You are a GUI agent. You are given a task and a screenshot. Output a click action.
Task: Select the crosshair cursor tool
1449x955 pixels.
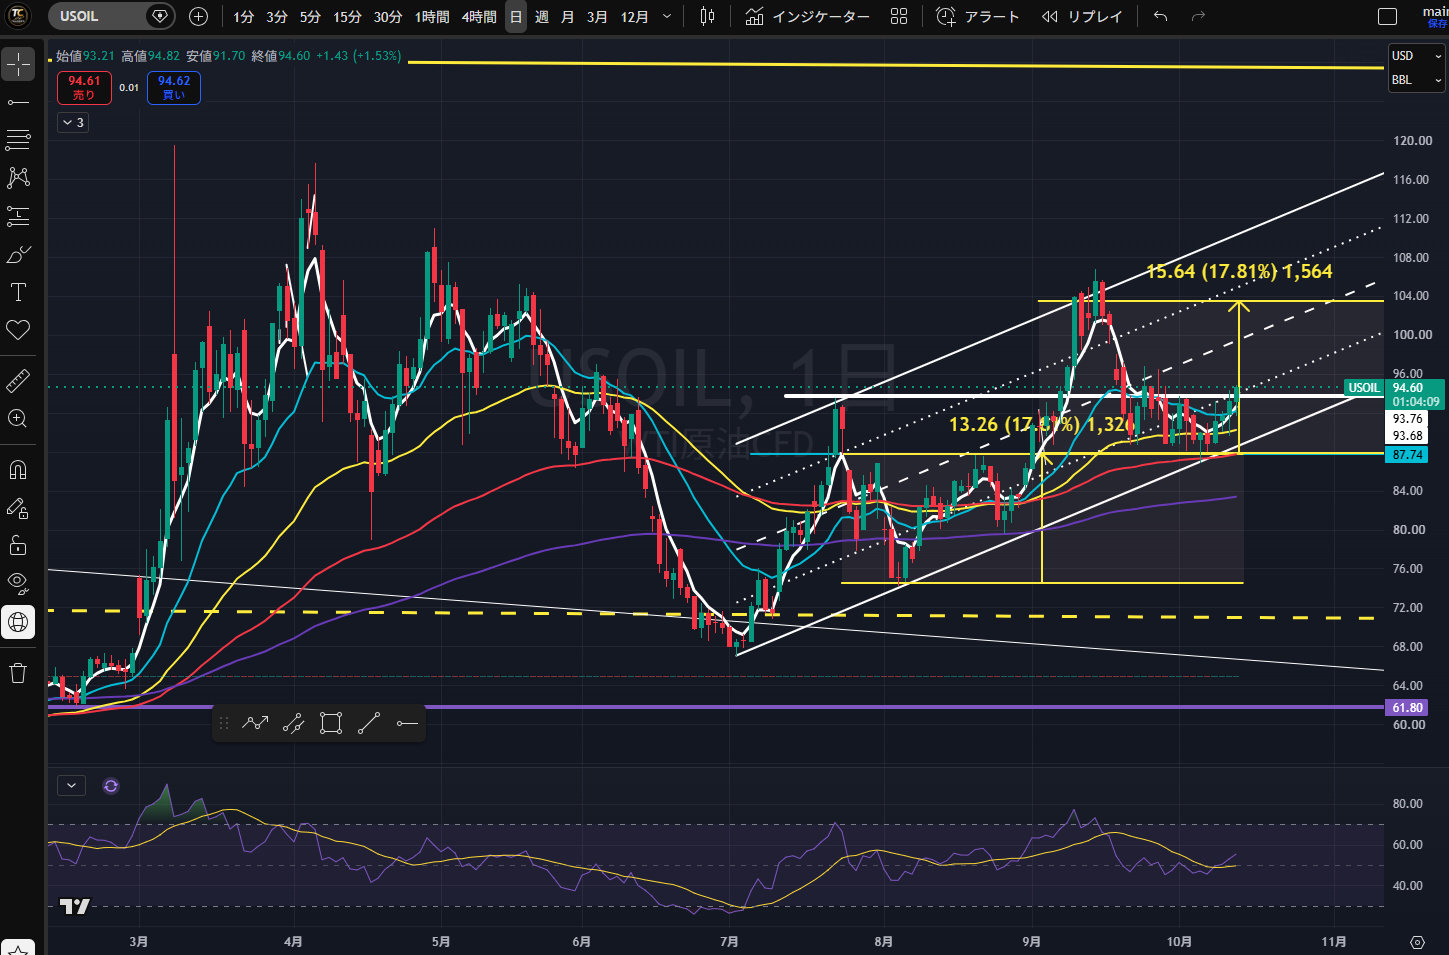pyautogui.click(x=18, y=64)
